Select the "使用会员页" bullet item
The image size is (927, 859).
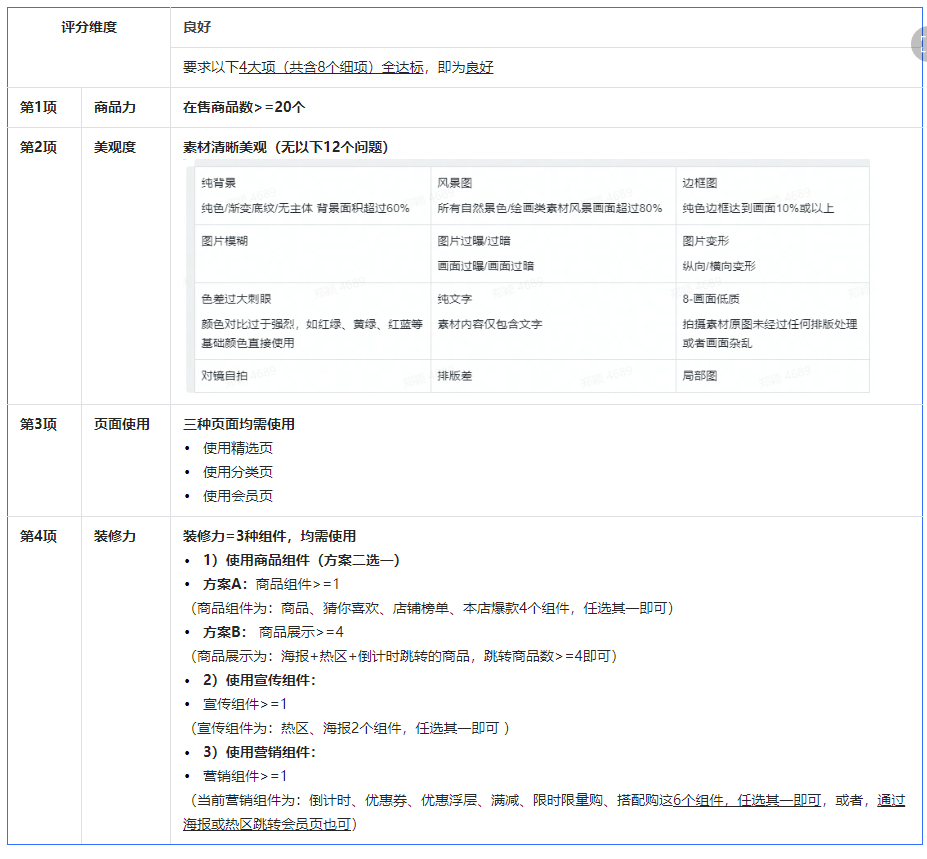[x=239, y=495]
